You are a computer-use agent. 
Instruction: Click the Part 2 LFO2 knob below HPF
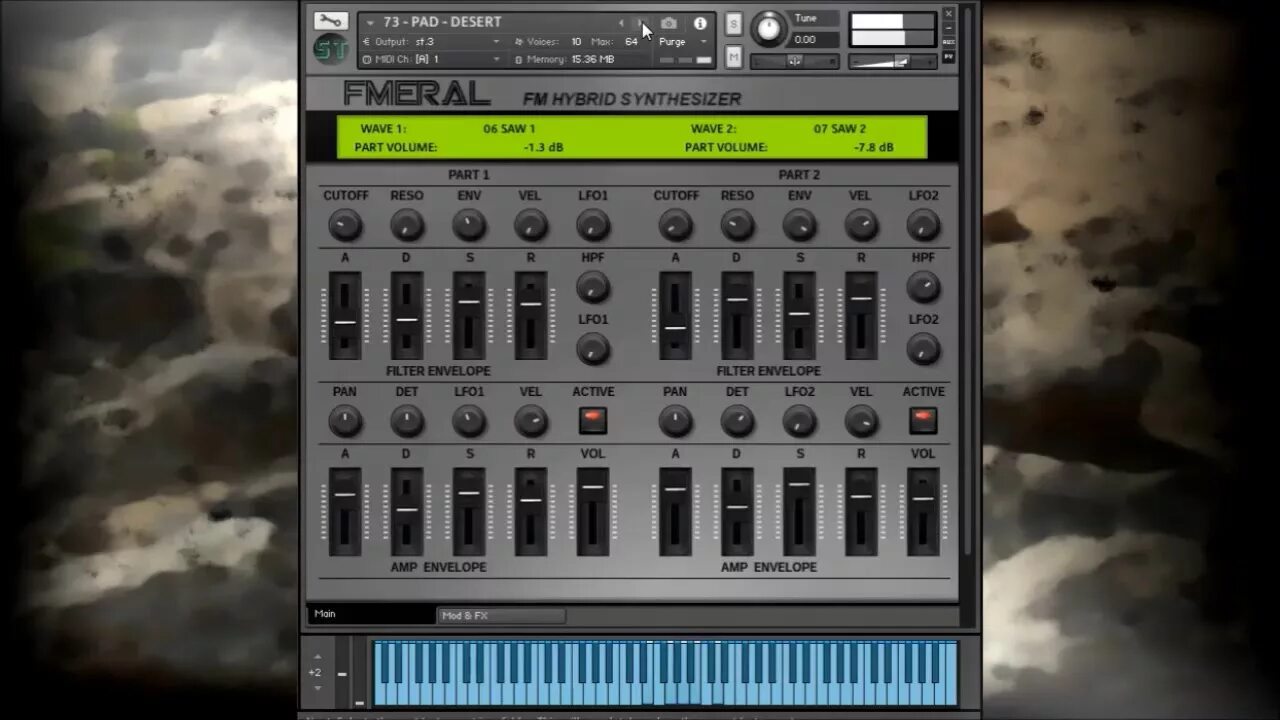click(923, 349)
